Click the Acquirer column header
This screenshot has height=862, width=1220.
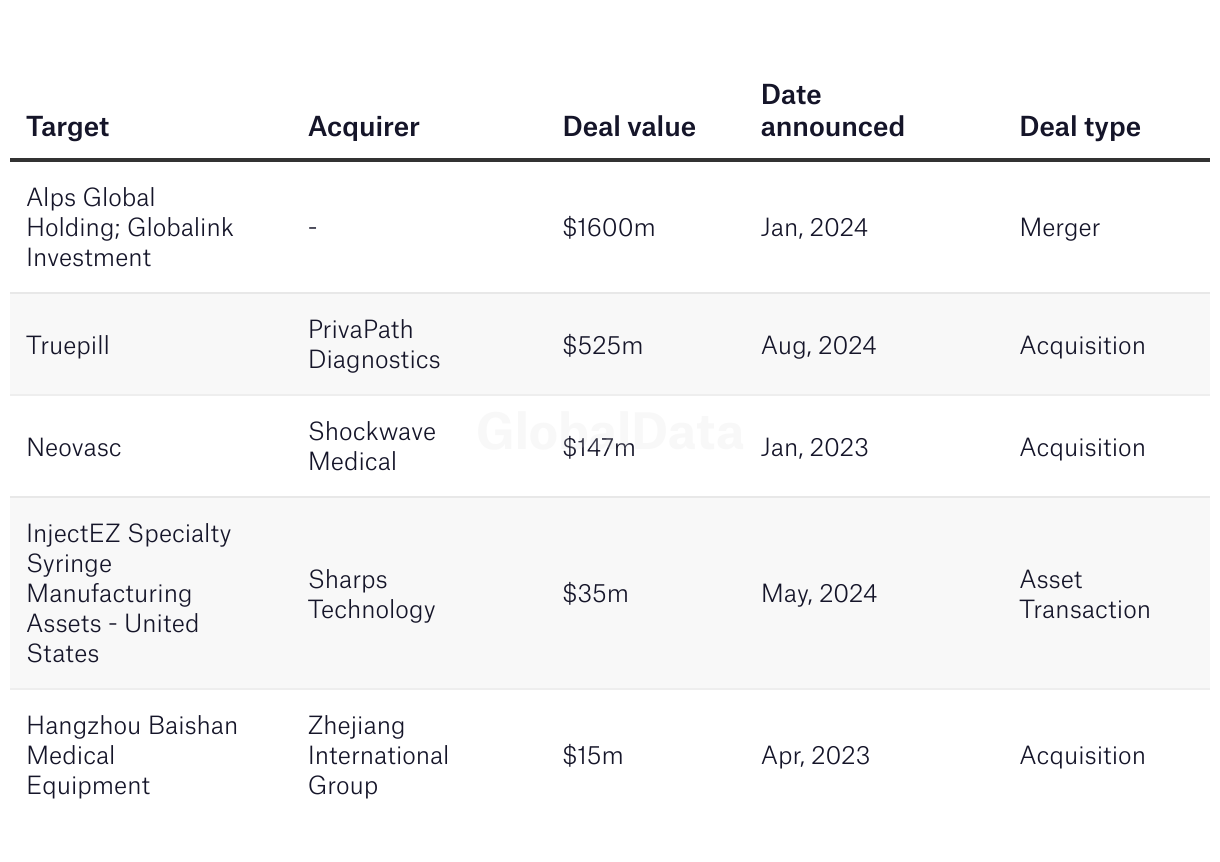(363, 127)
